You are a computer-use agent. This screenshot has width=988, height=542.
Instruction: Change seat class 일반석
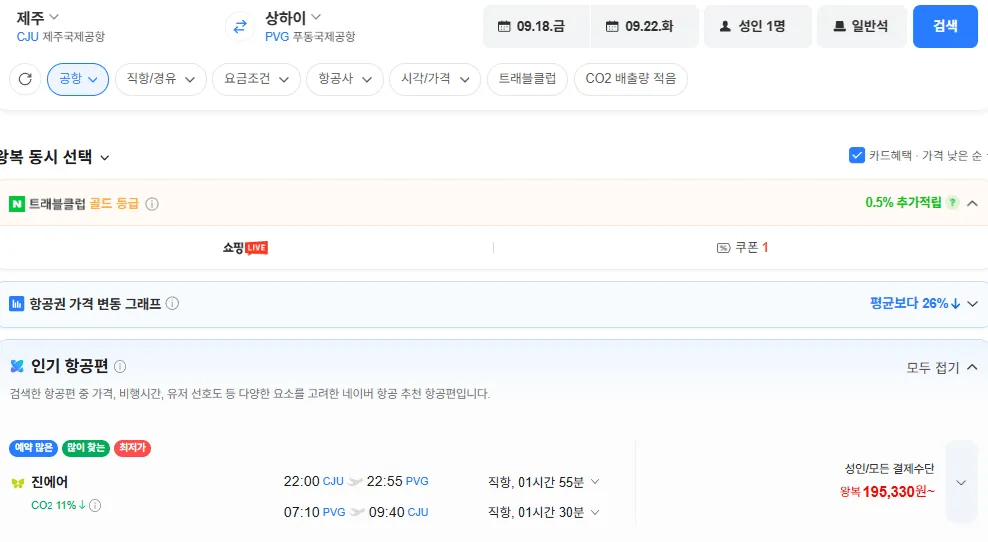(862, 26)
